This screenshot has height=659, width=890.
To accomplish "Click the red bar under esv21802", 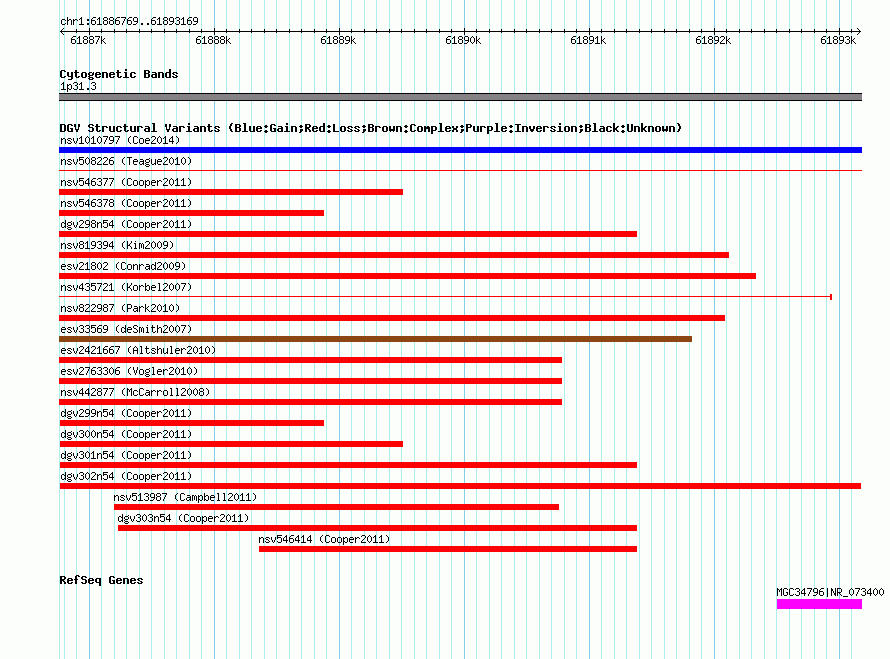I will tap(408, 276).
